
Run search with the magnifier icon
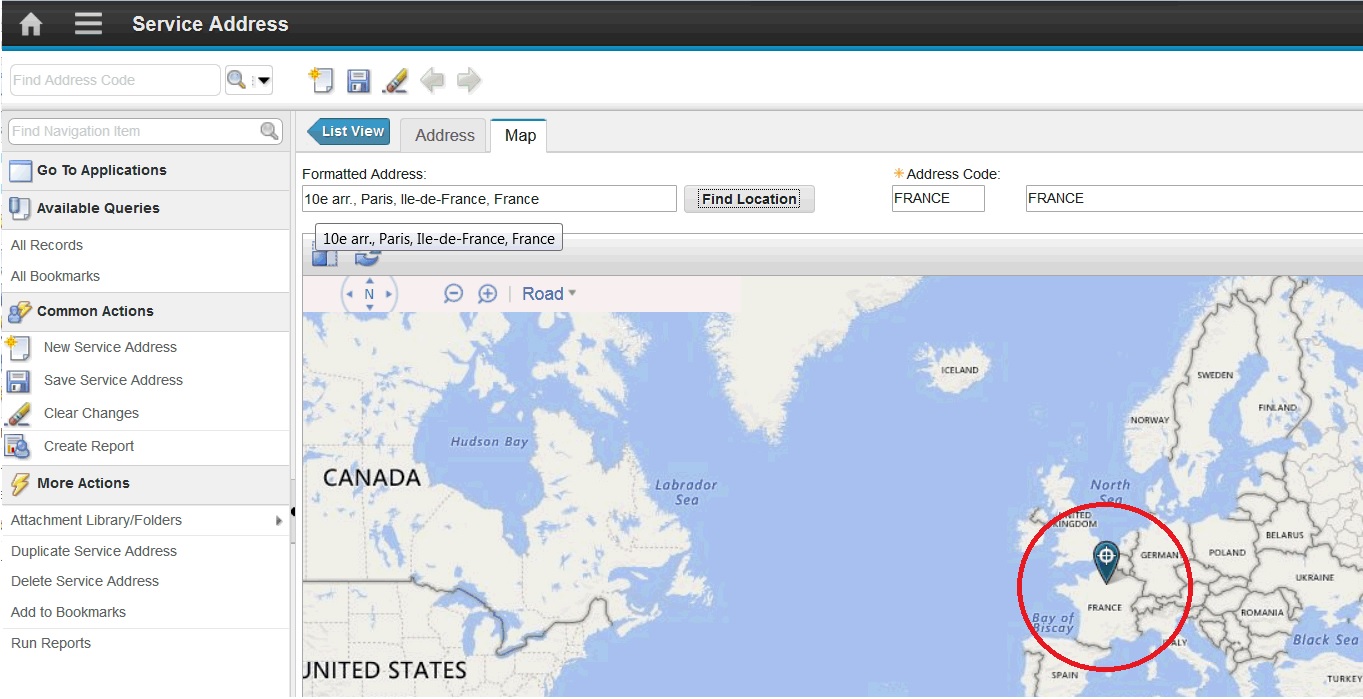[238, 79]
